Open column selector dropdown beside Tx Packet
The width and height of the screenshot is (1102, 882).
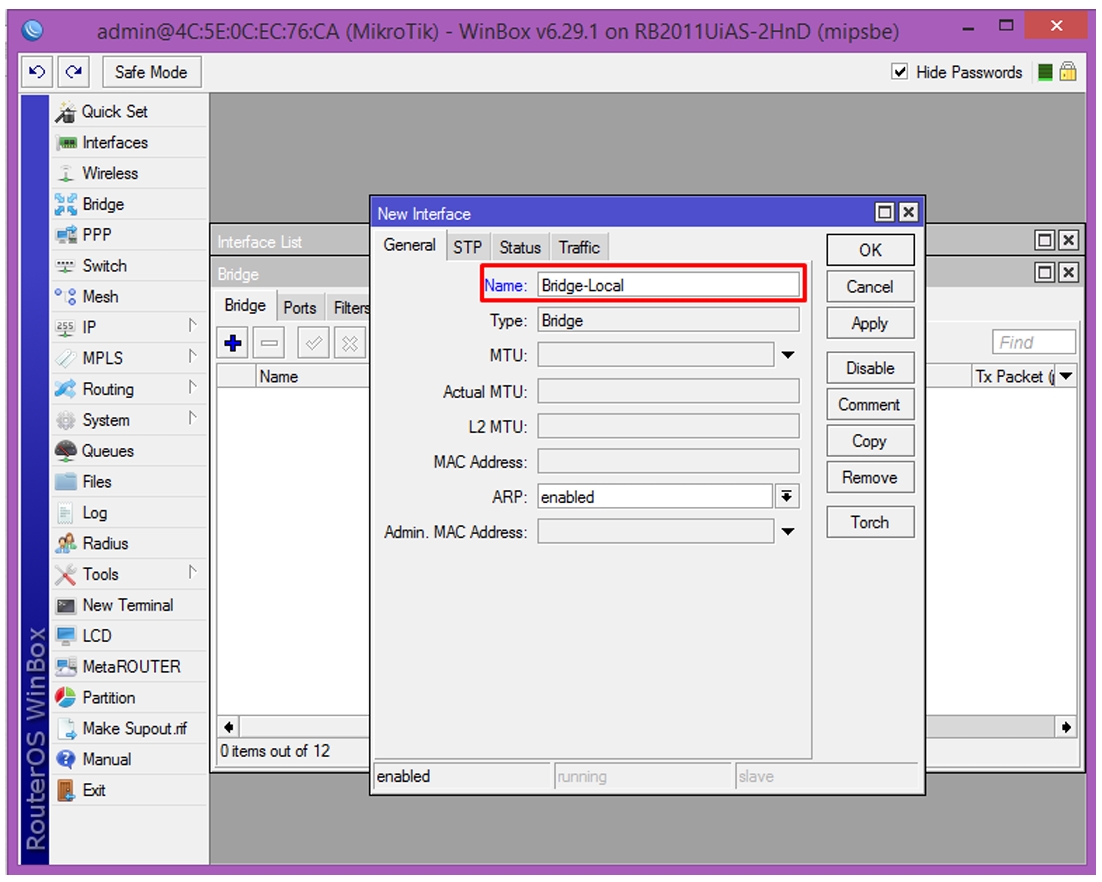point(1066,376)
